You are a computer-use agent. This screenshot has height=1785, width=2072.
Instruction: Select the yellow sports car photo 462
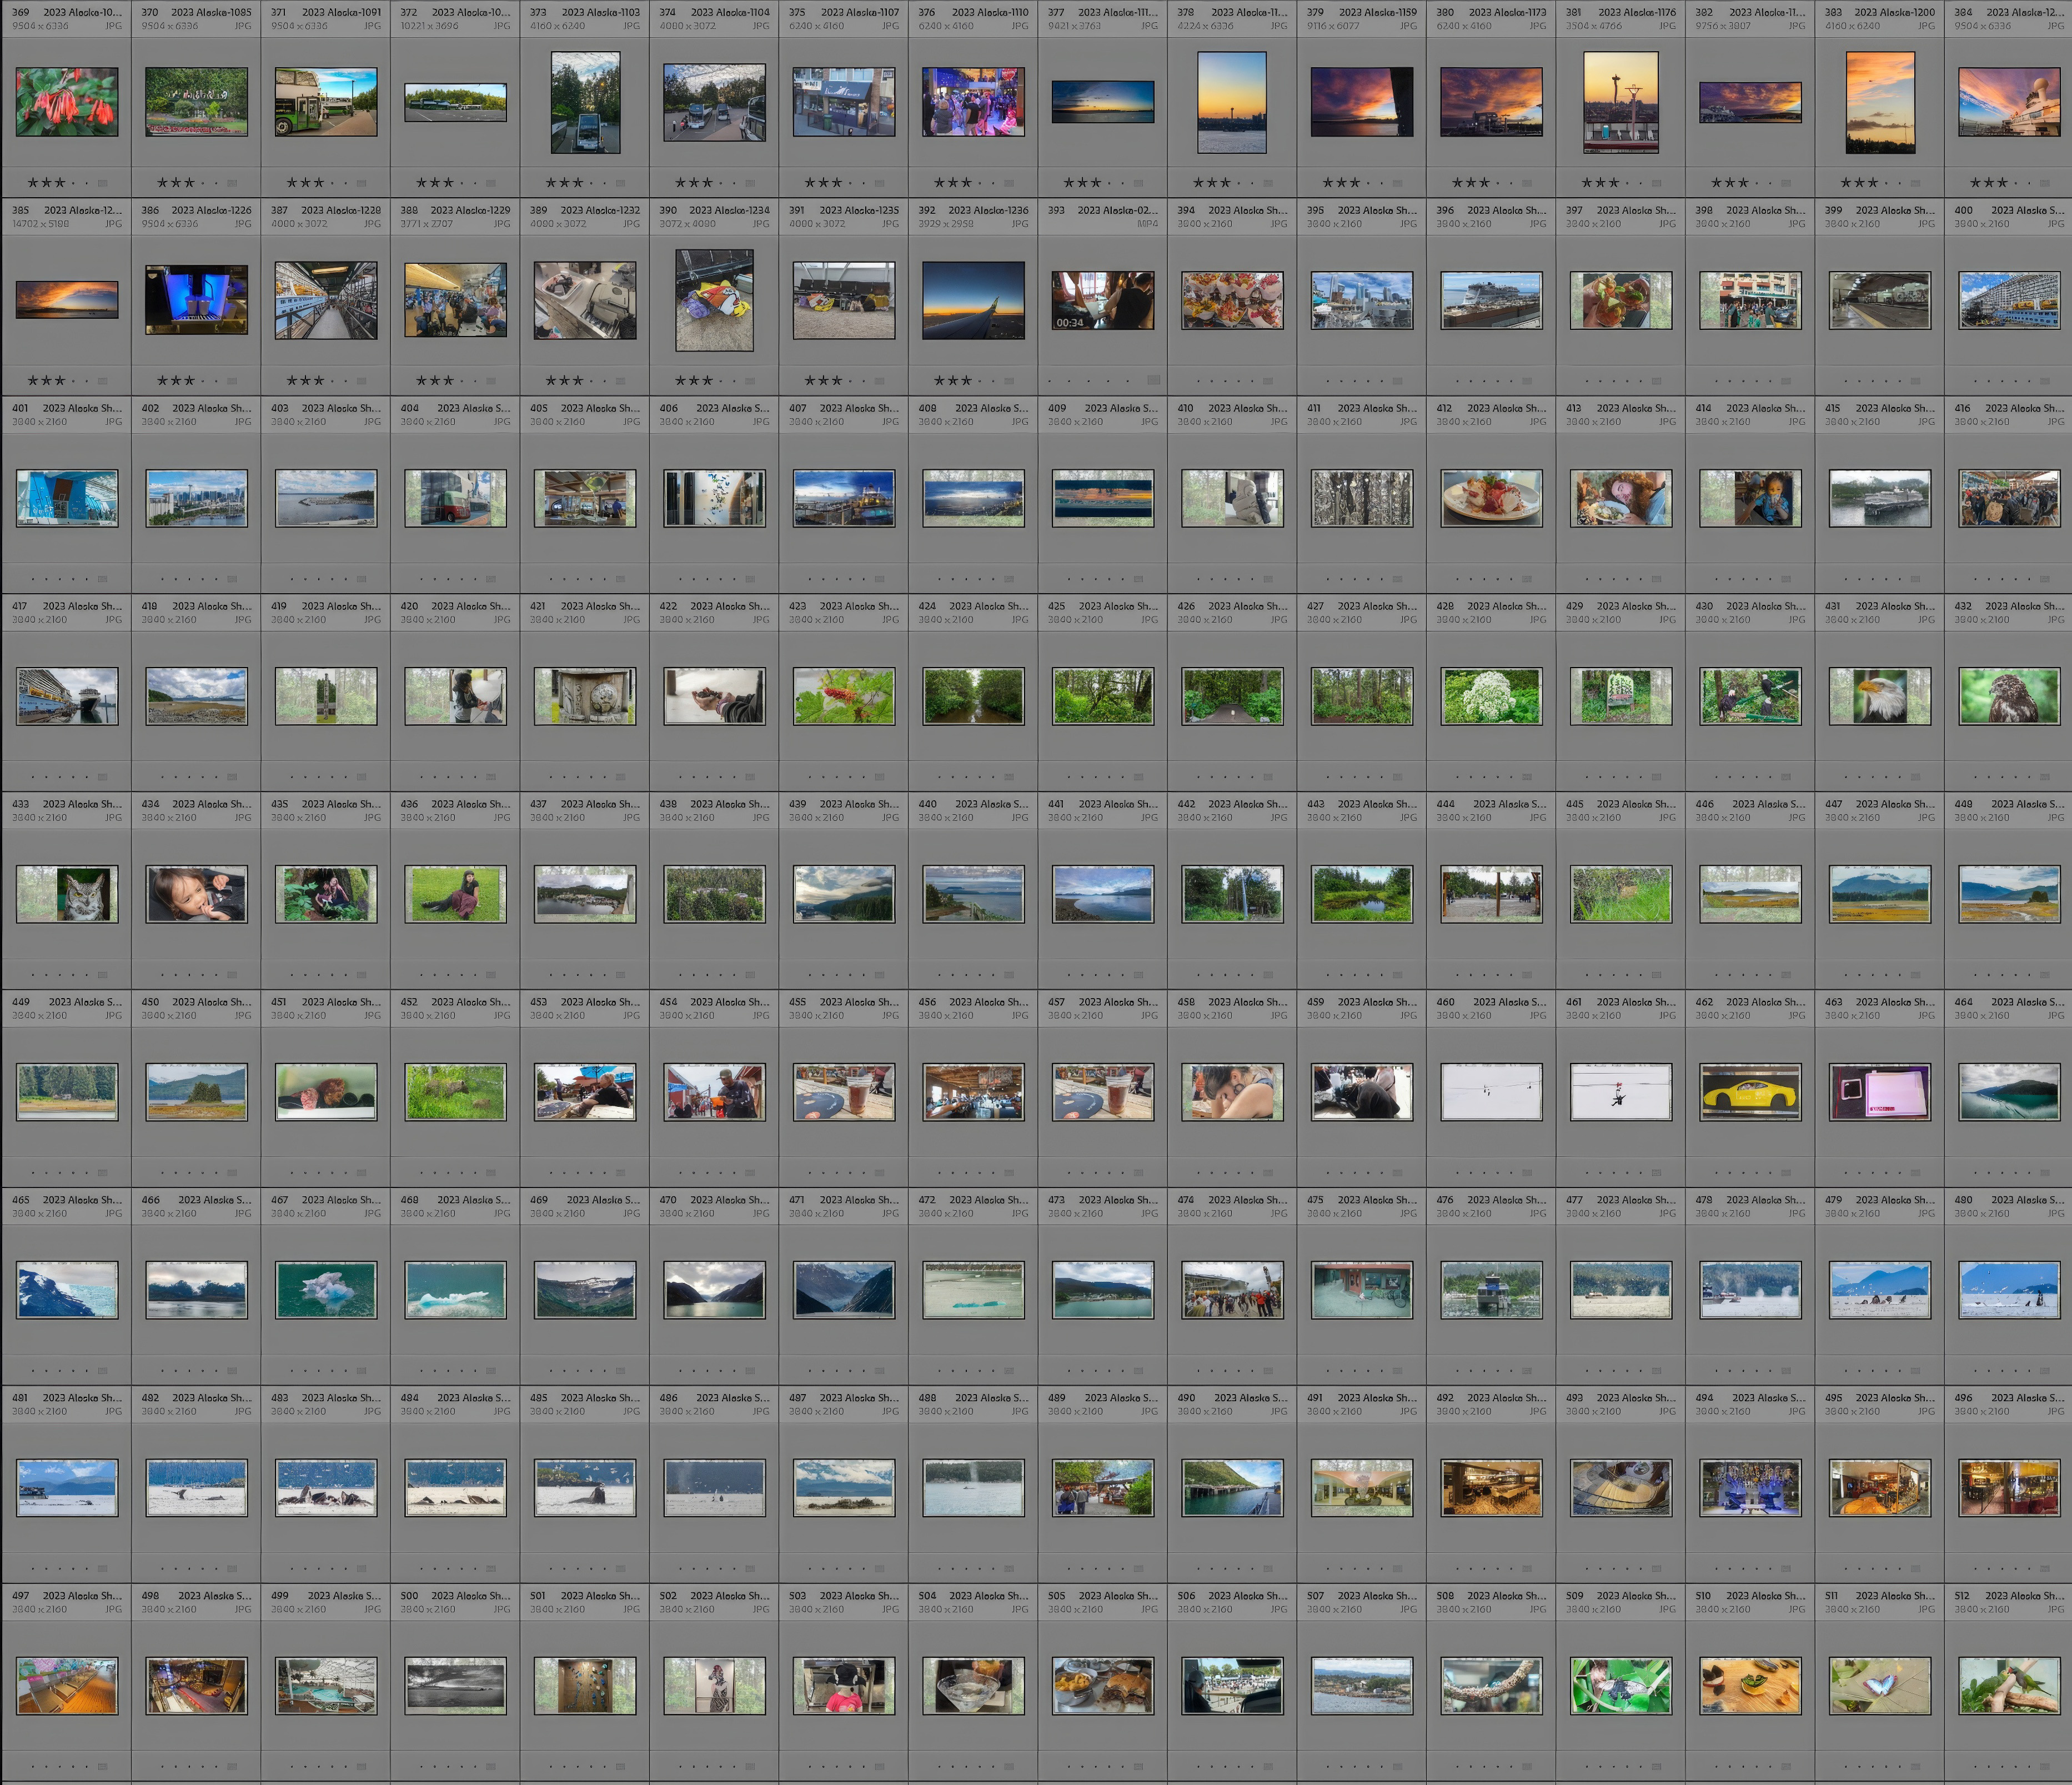click(1750, 1092)
